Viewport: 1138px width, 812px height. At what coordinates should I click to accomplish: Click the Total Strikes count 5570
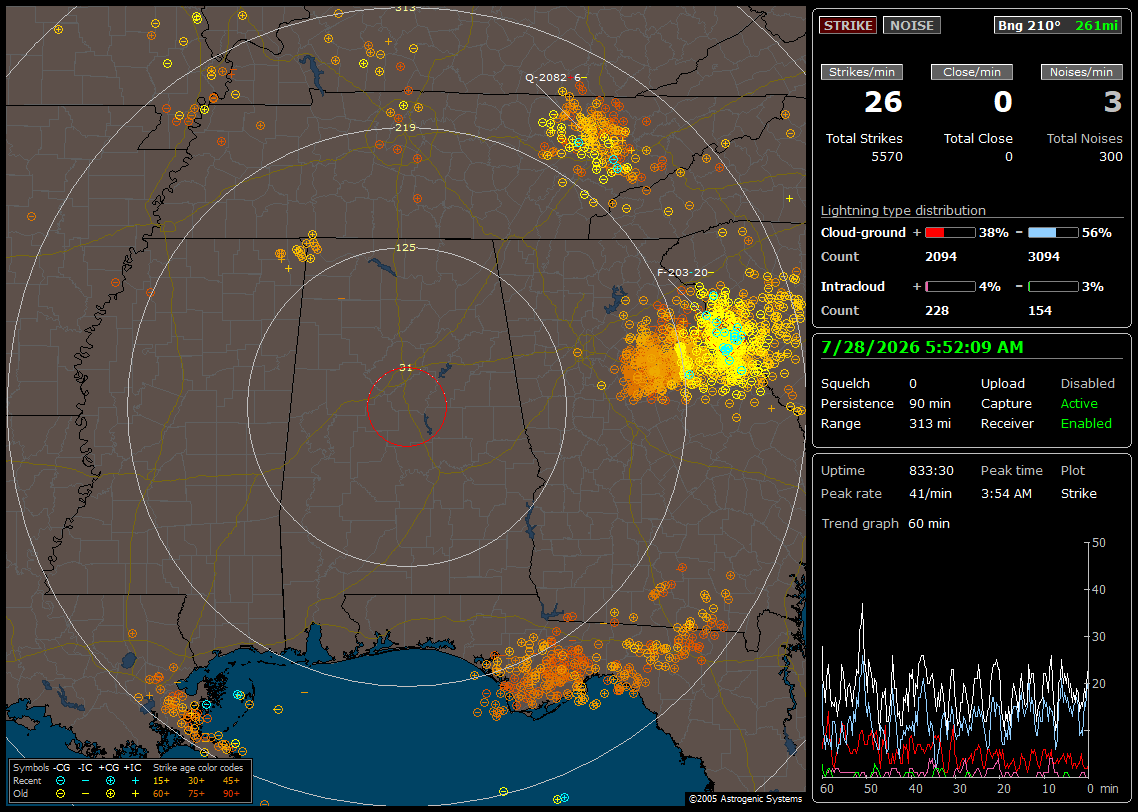[x=887, y=157]
